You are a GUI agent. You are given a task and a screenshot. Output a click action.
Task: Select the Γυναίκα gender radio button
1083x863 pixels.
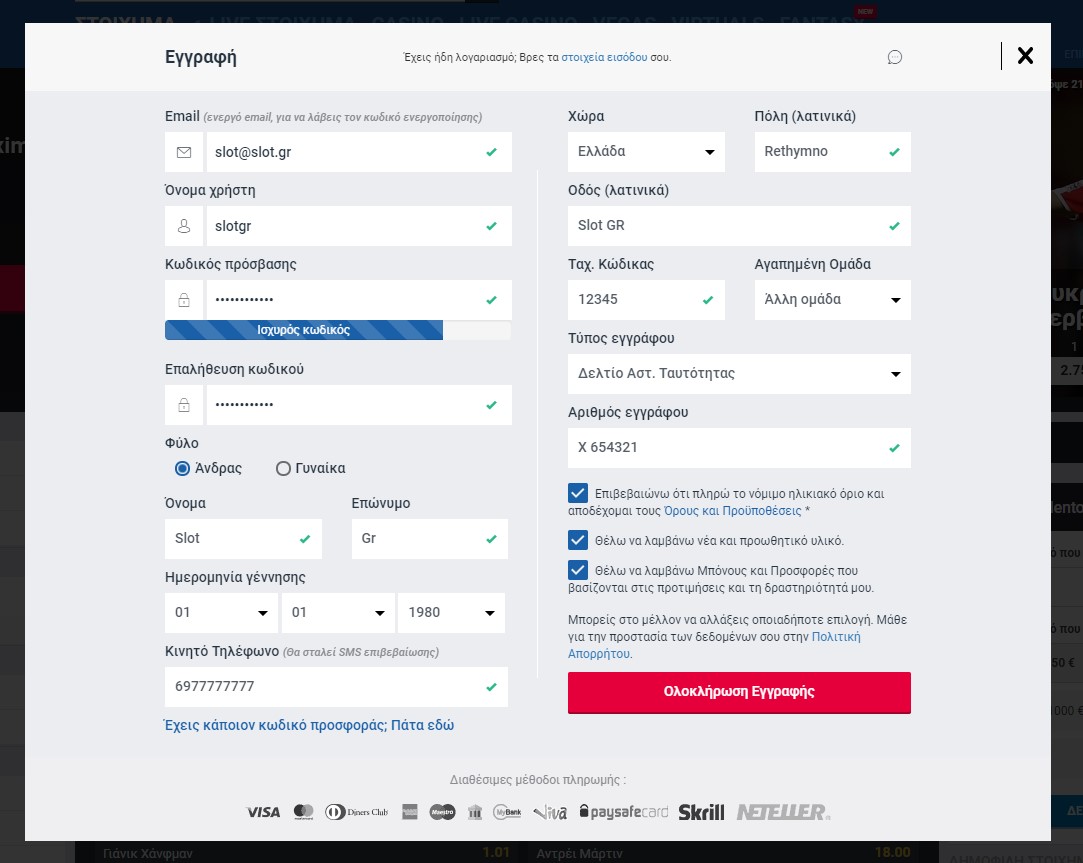tap(283, 468)
